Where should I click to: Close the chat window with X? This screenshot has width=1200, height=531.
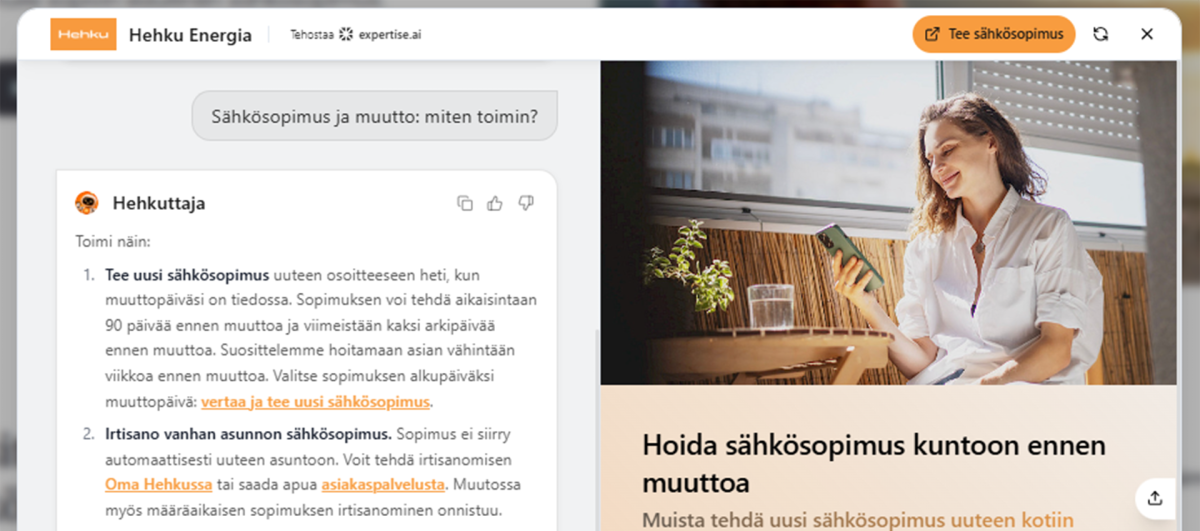[x=1147, y=34]
